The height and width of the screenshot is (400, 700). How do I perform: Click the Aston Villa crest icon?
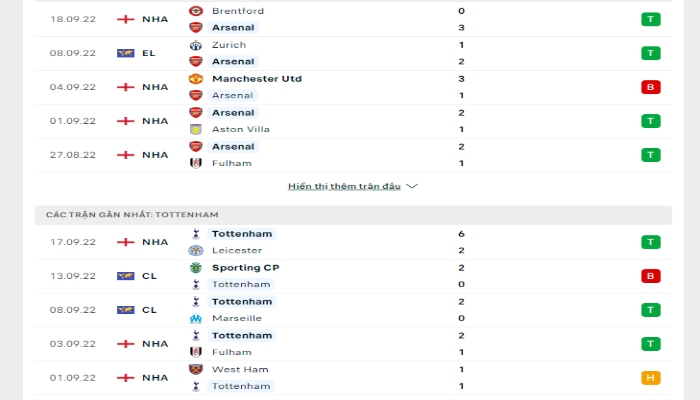[196, 129]
